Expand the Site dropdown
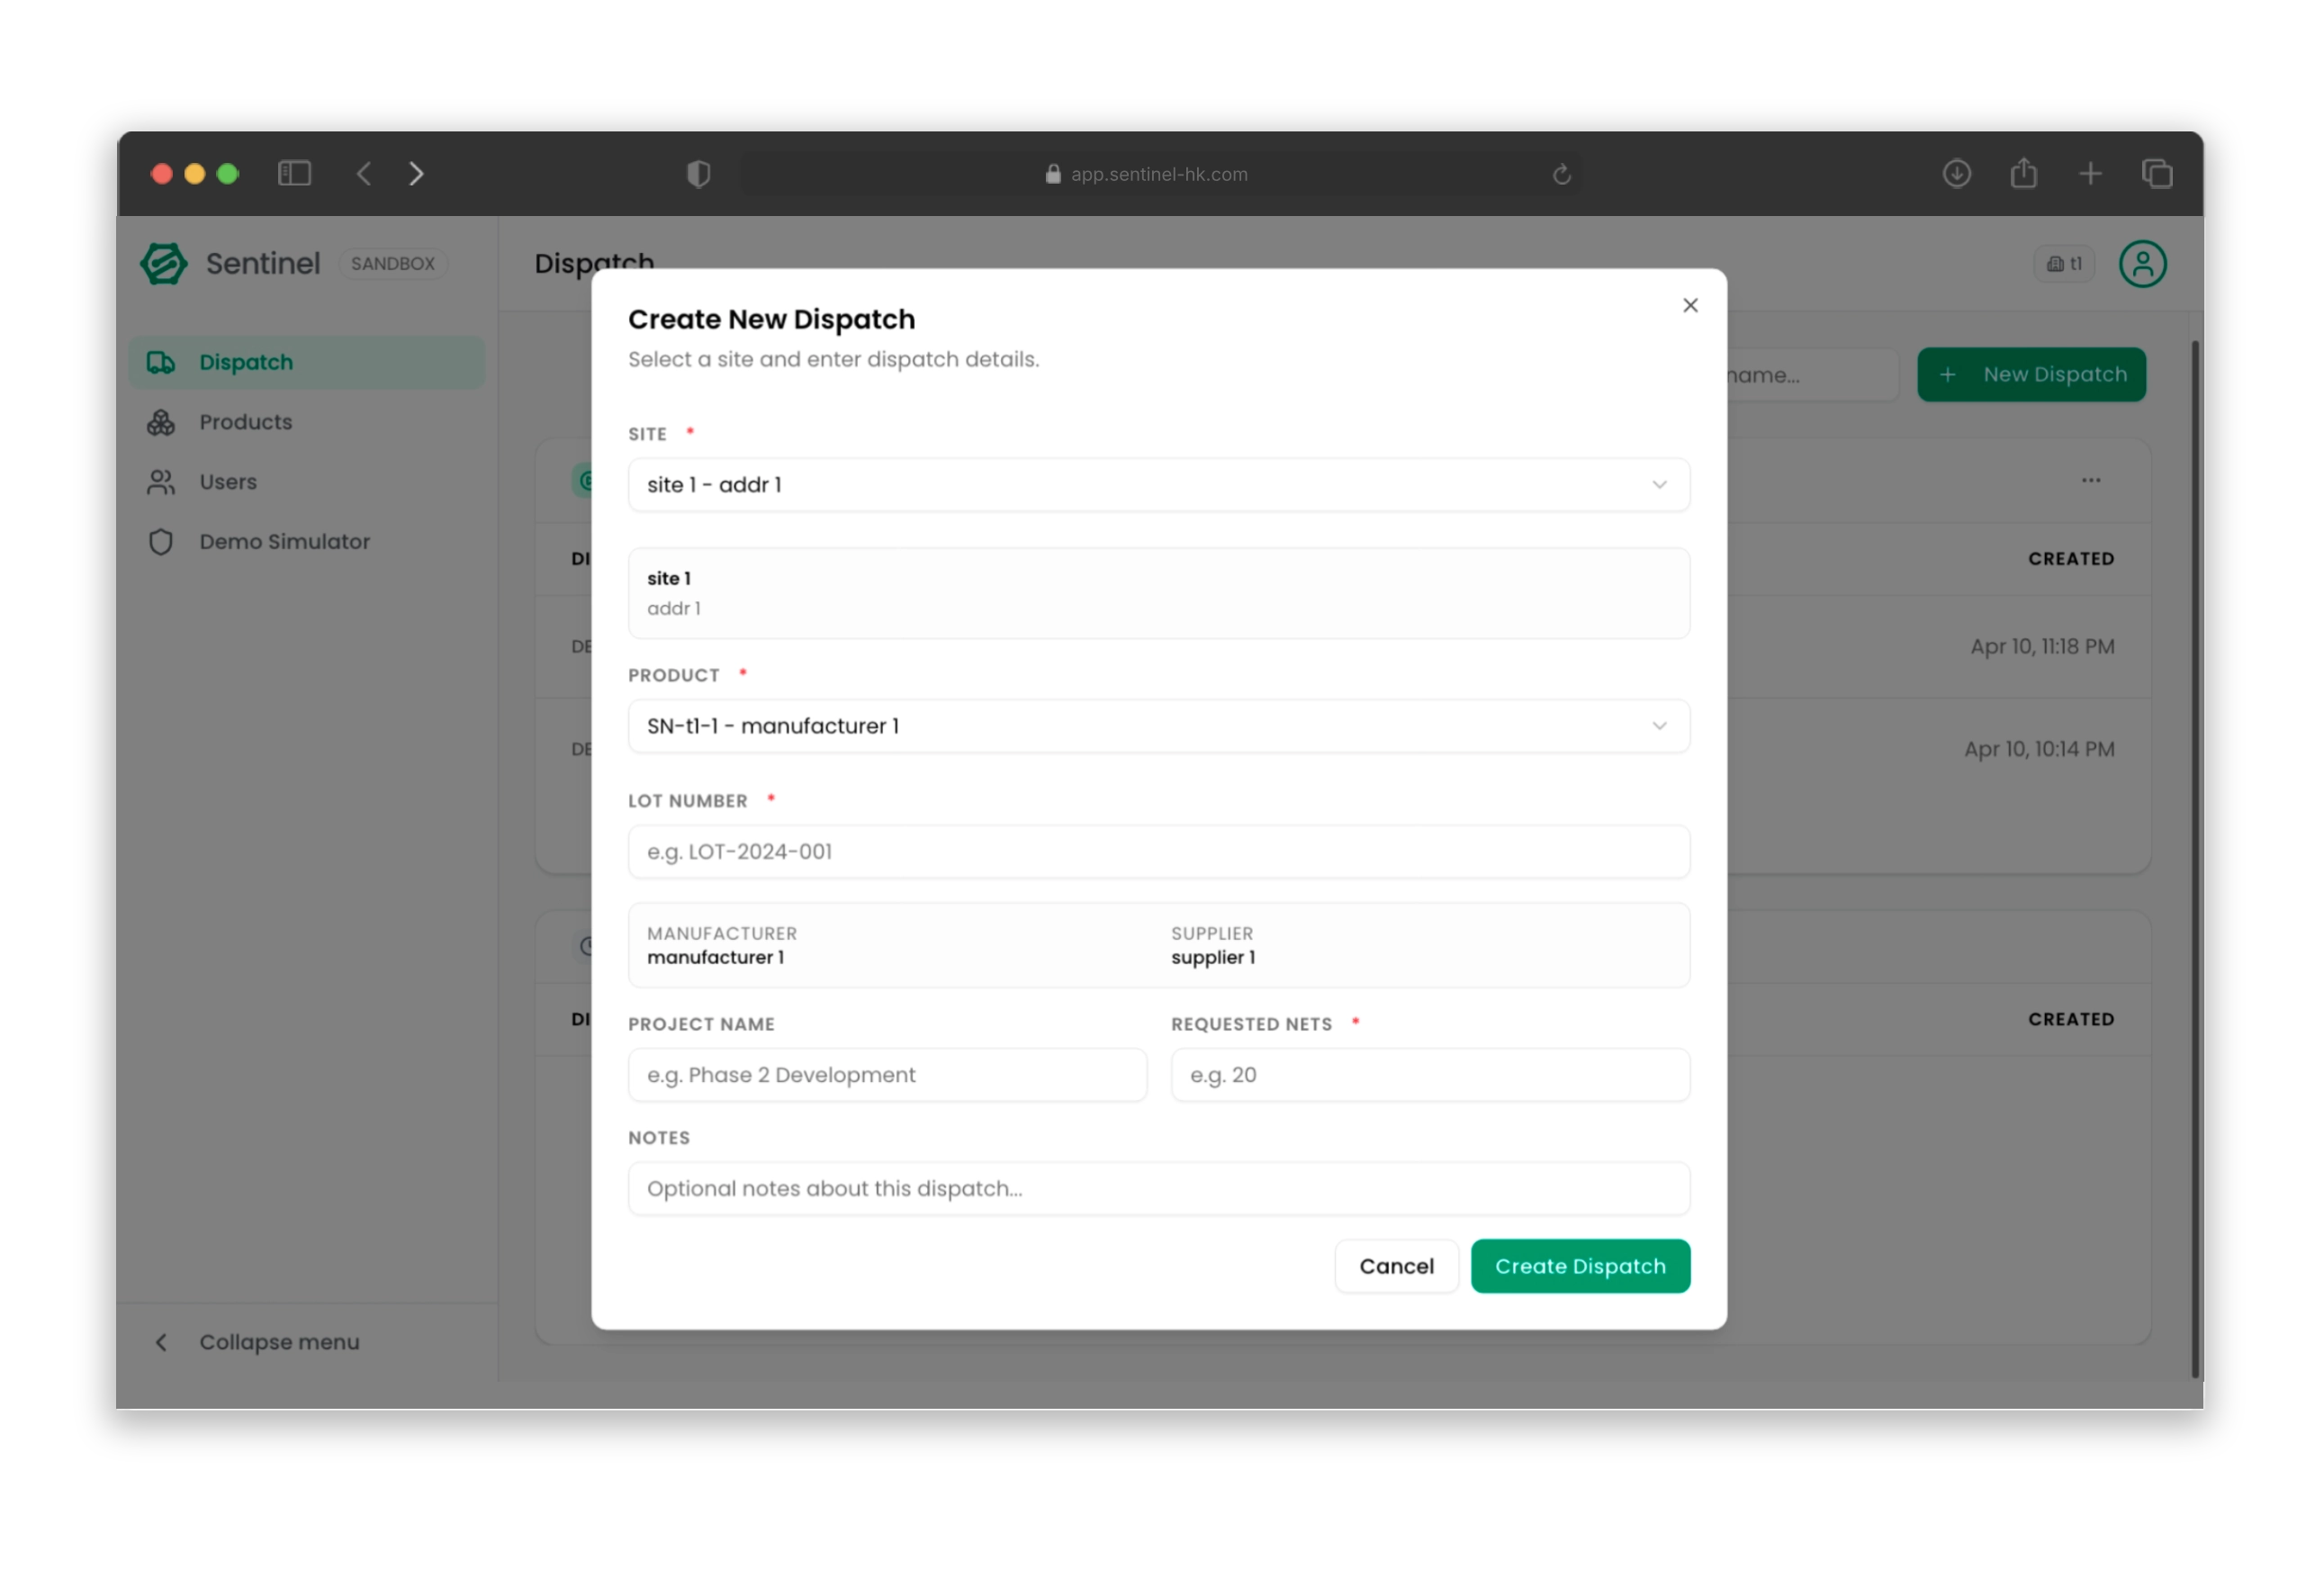Screen dimensions: 2324x1569 (1158, 485)
